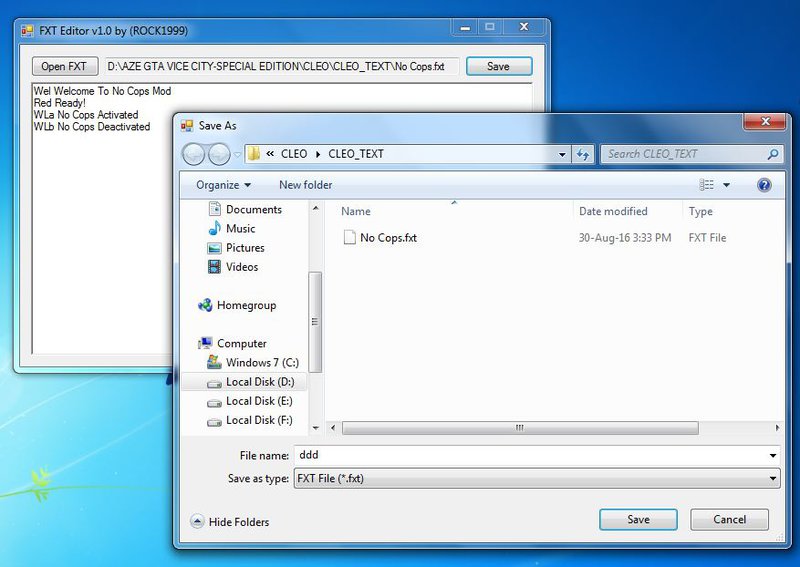
Task: Click the FXT Editor title bar icon
Action: (x=27, y=31)
